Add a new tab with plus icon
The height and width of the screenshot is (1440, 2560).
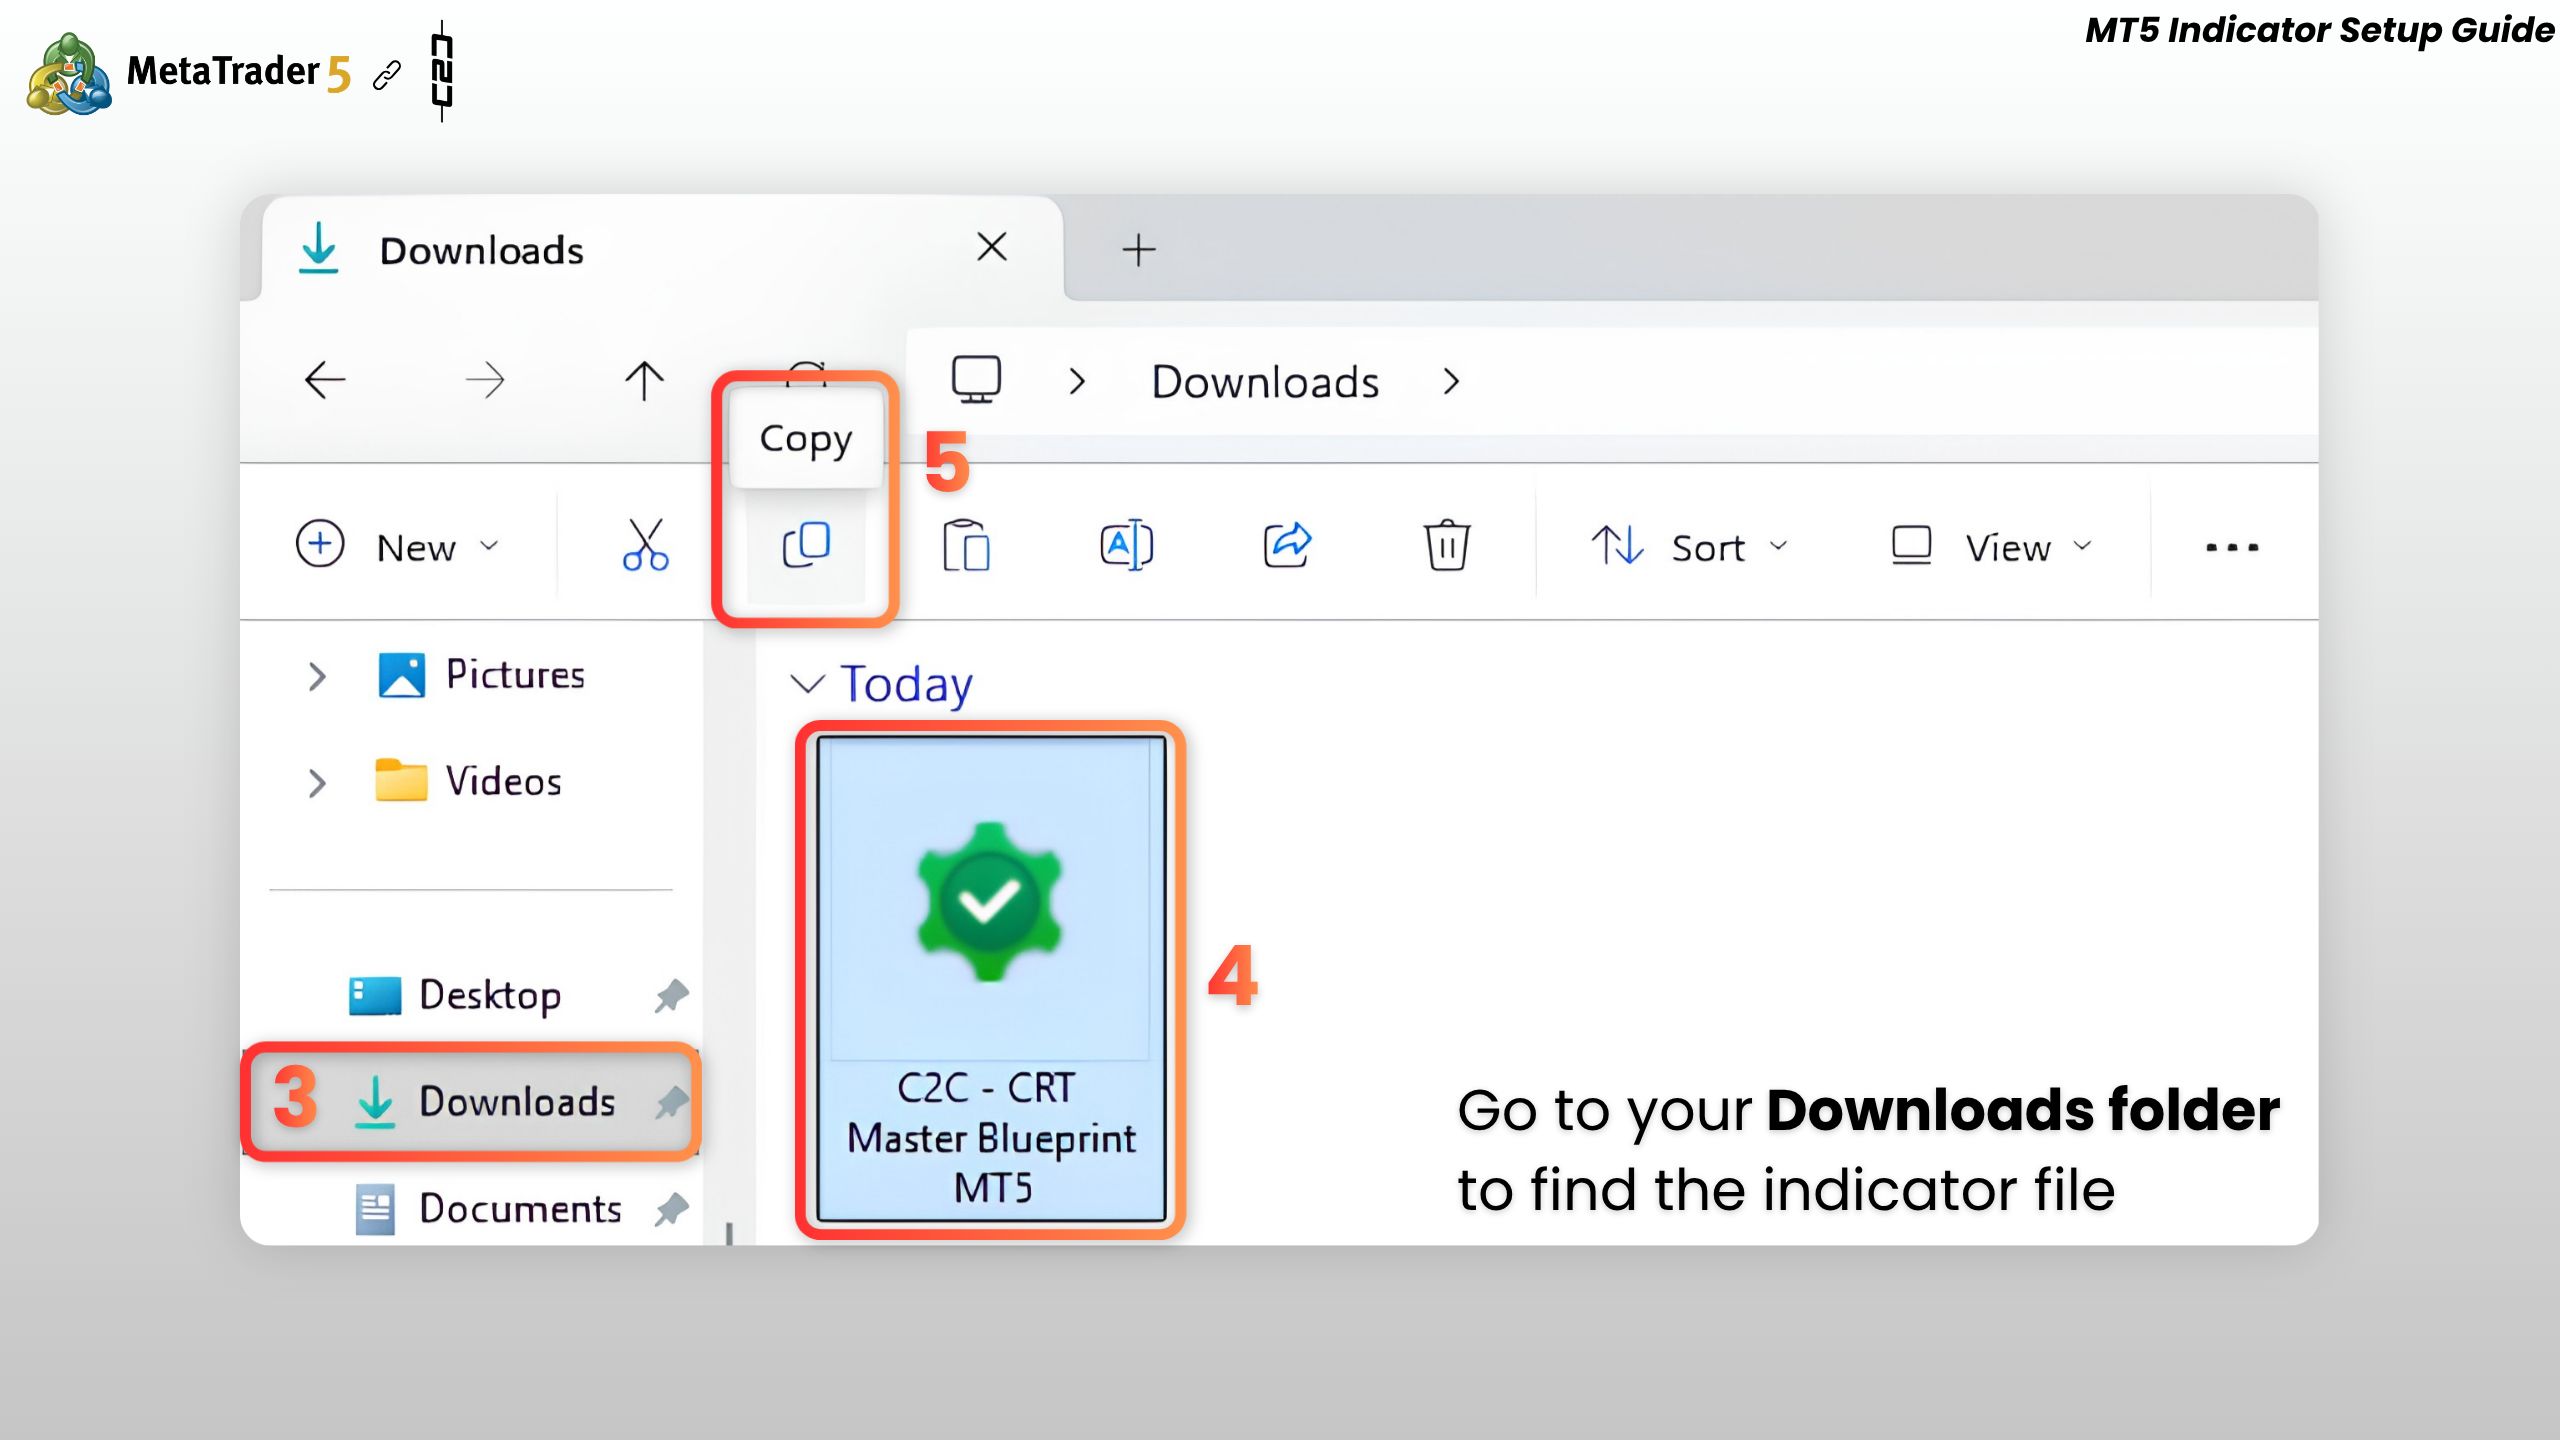1139,249
